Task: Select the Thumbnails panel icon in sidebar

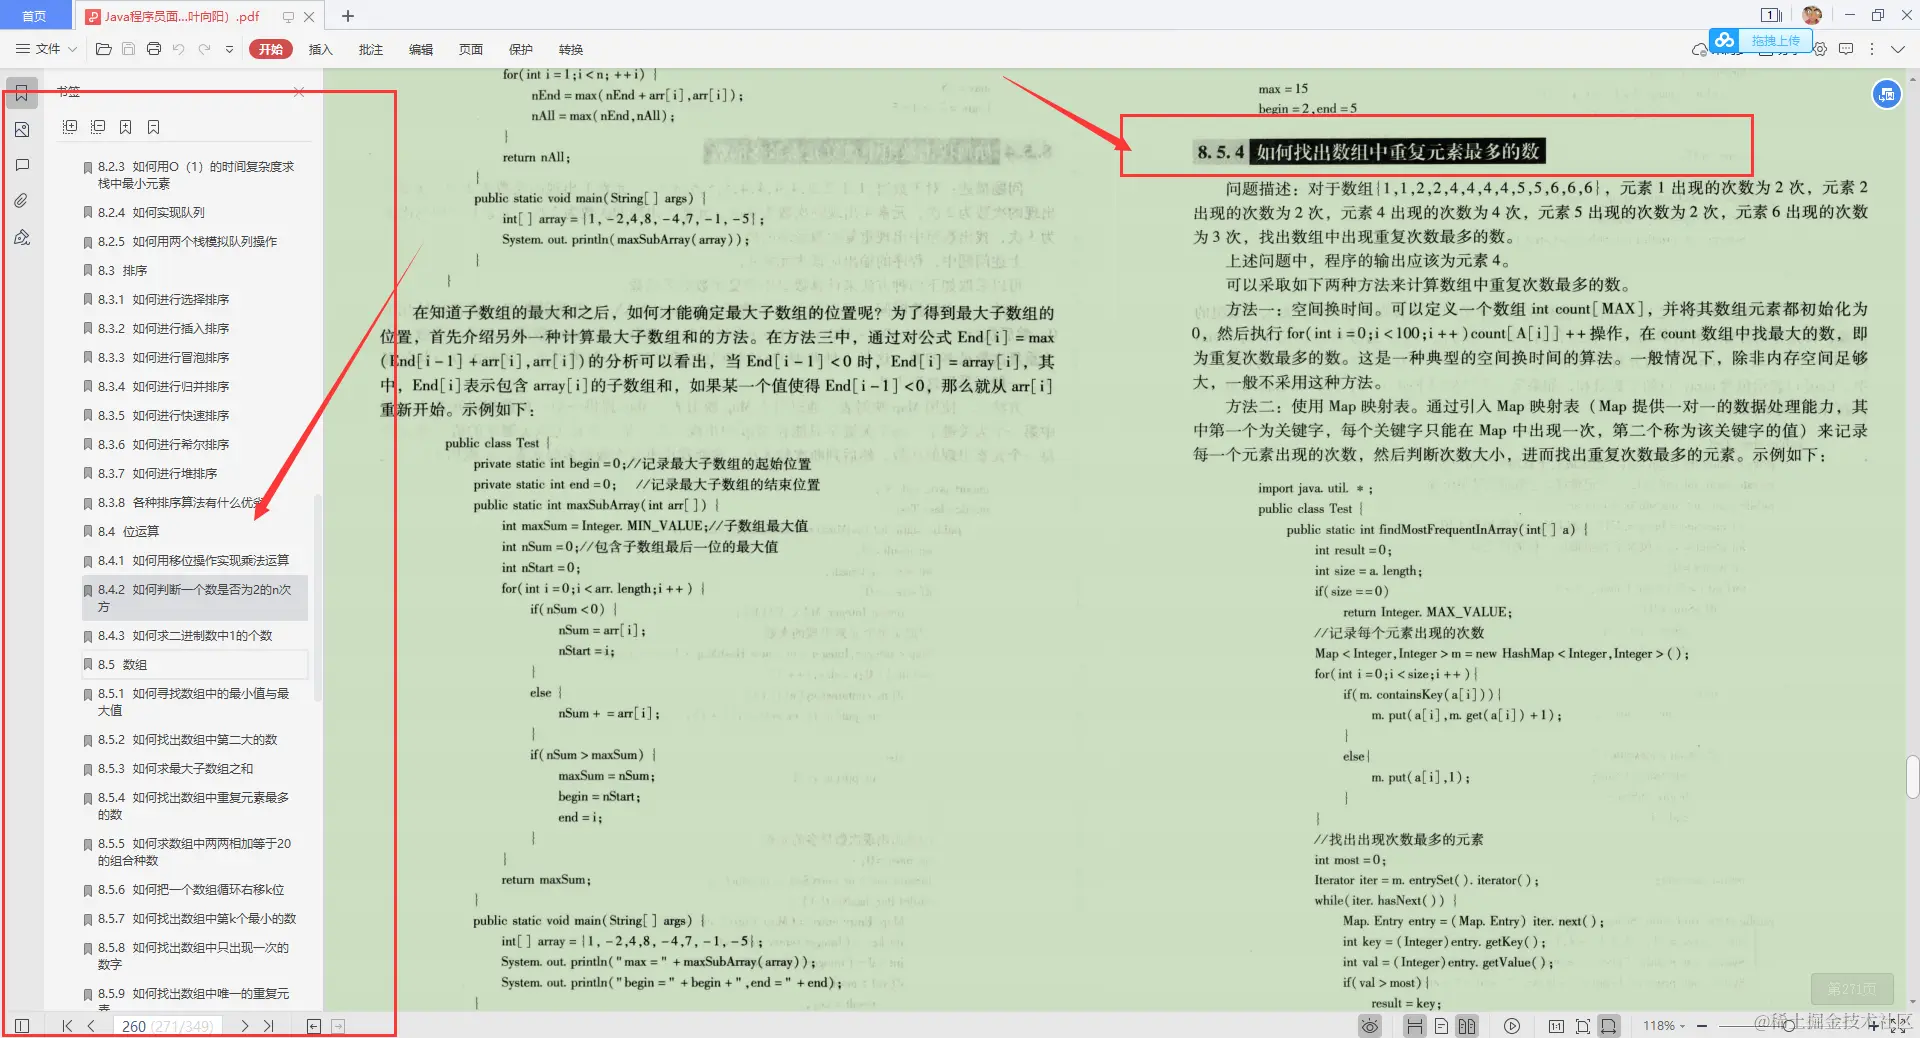Action: click(x=22, y=129)
